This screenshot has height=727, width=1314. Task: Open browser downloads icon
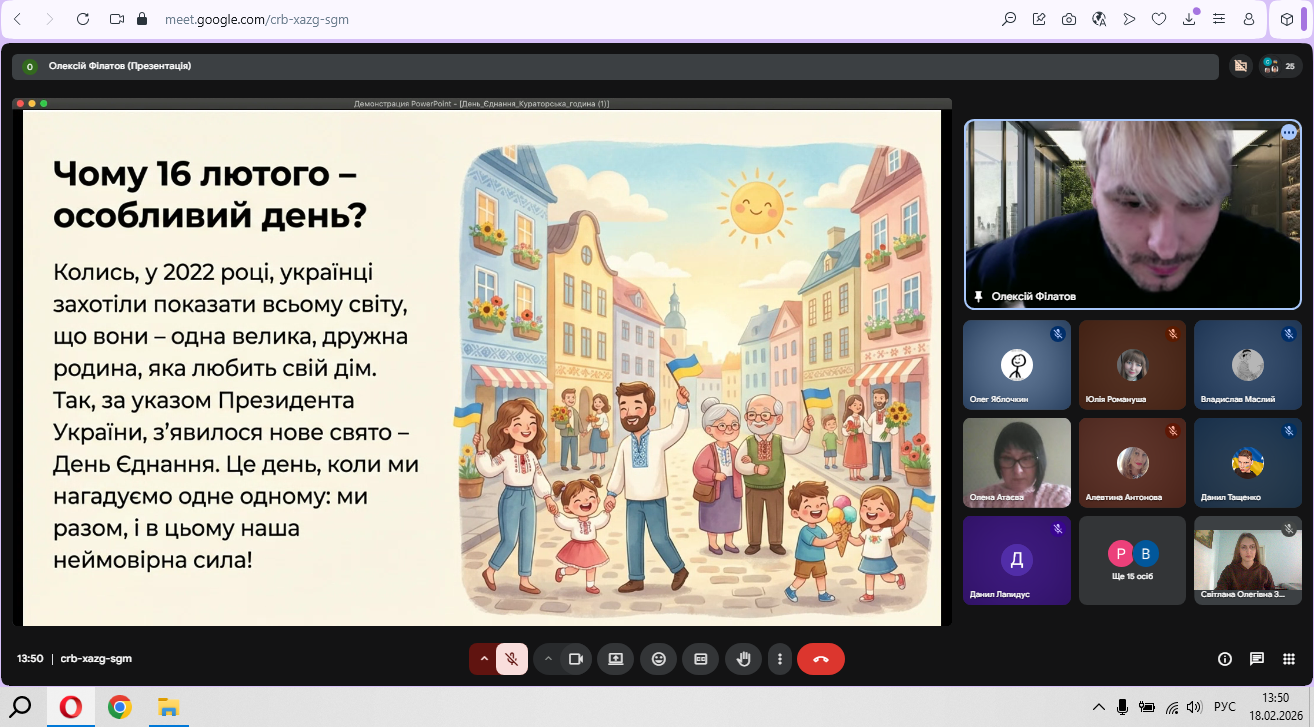[x=1190, y=19]
